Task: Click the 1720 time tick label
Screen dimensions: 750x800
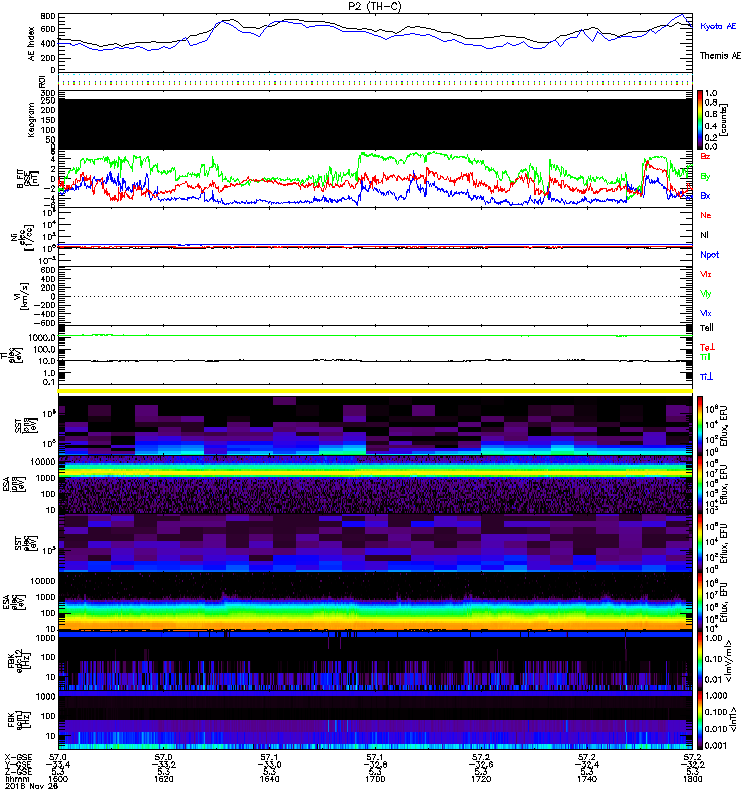Action: point(481,779)
